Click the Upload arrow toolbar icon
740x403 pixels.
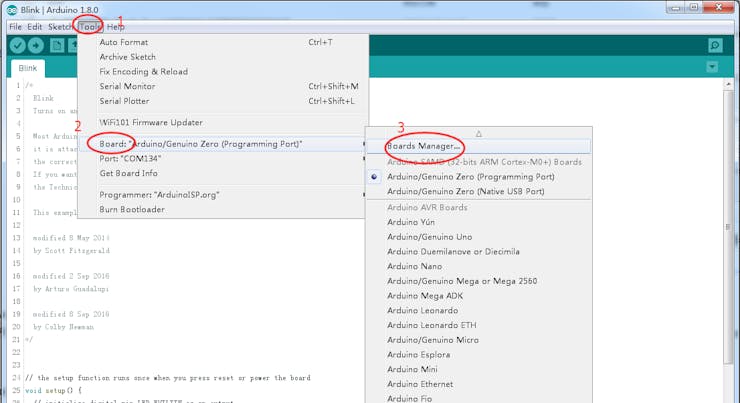point(36,45)
